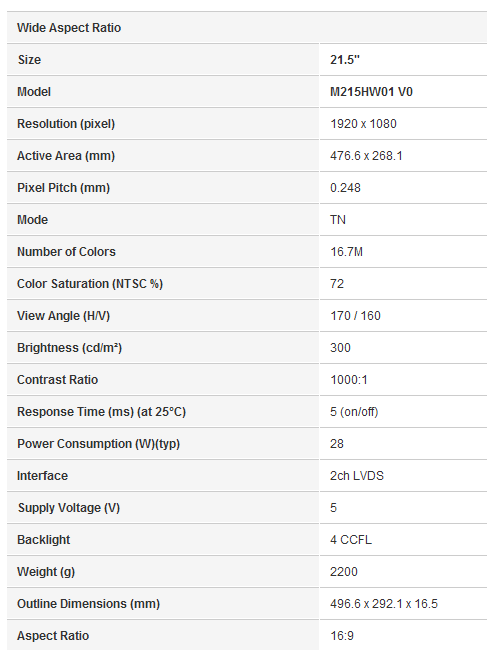Click Weight value 2200
Screen dimensions: 487x658
tap(344, 572)
